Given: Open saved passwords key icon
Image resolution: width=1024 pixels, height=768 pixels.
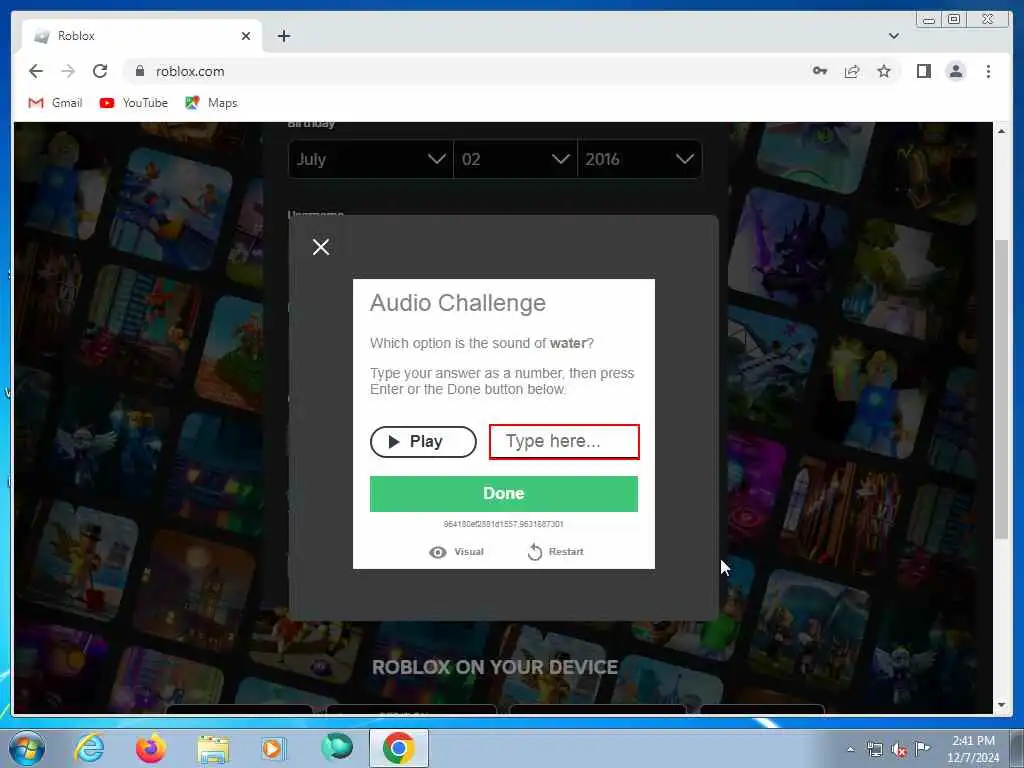Looking at the screenshot, I should [820, 71].
